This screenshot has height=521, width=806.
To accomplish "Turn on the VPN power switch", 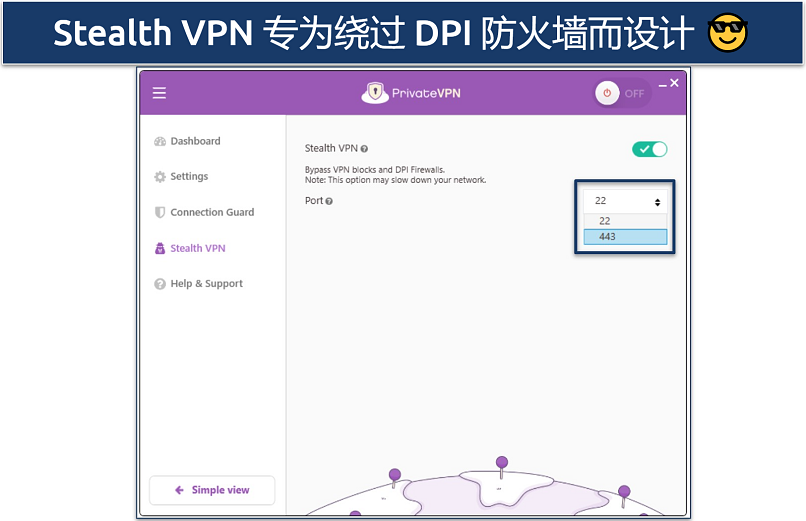I will 621,94.
